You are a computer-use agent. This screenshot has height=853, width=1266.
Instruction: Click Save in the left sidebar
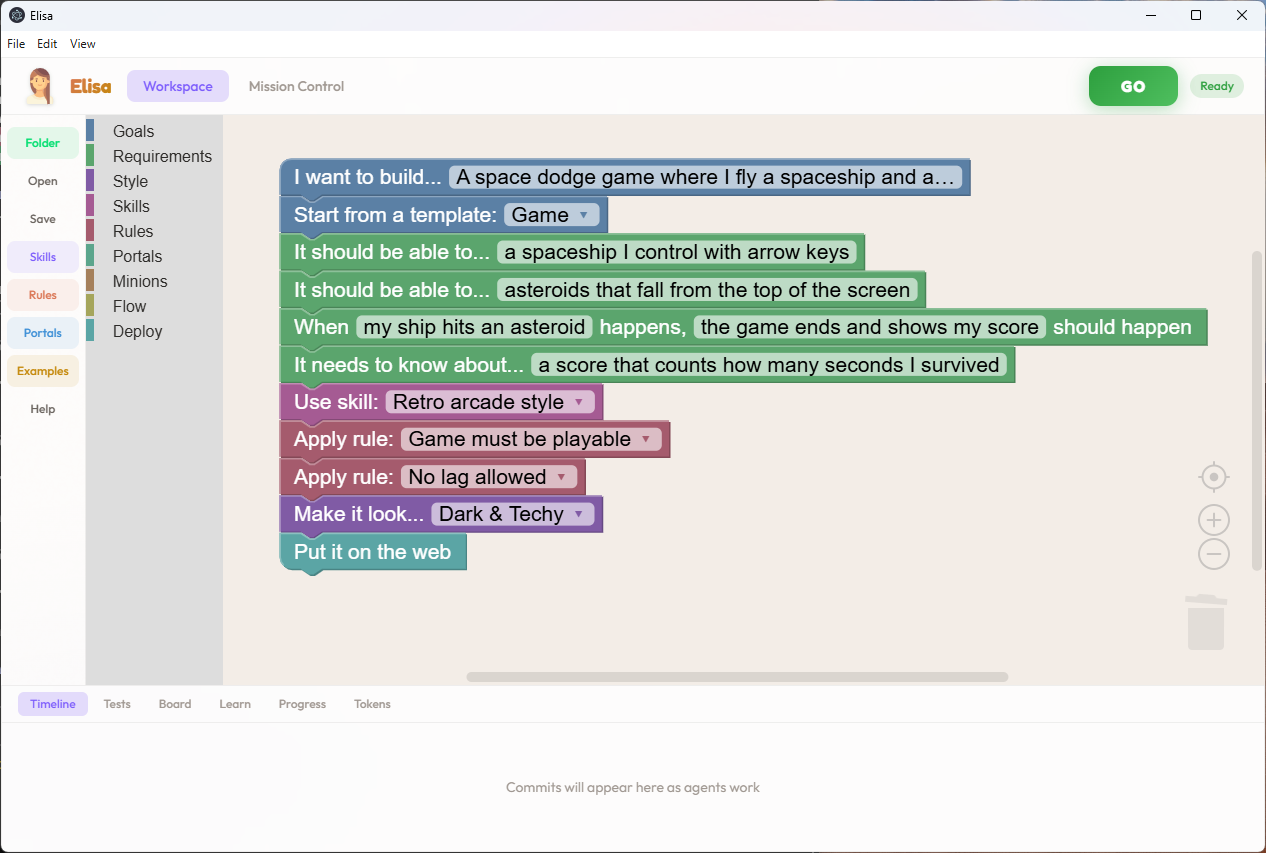tap(42, 218)
